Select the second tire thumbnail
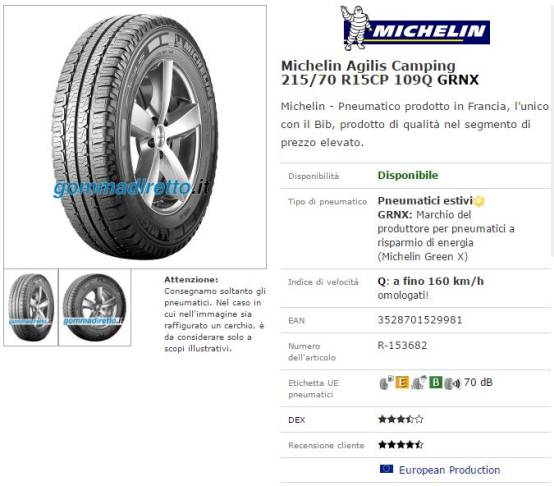 click(x=94, y=307)
